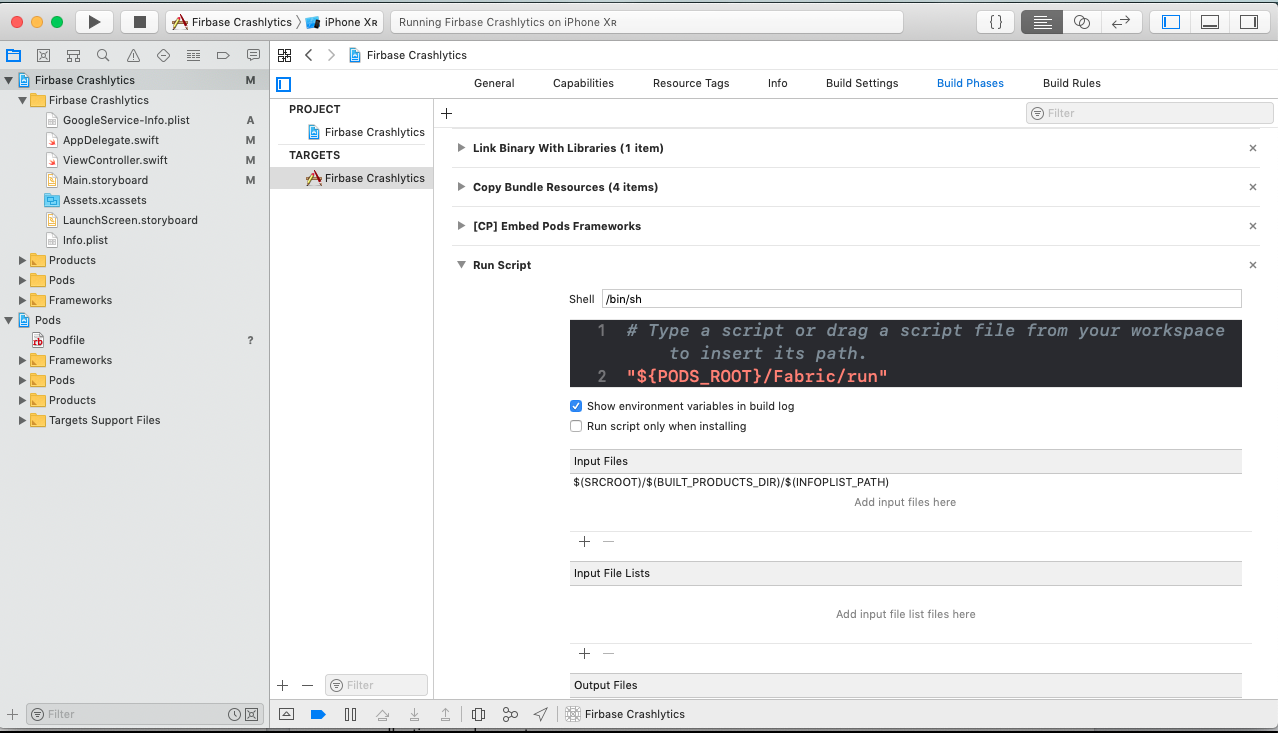Collapse the Run Script build phase
This screenshot has width=1278, height=733.
(461, 265)
